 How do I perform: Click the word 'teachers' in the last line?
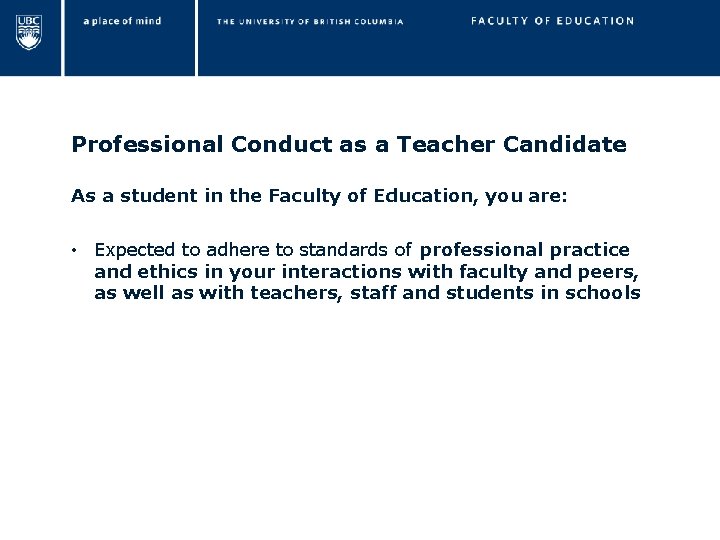tap(296, 292)
